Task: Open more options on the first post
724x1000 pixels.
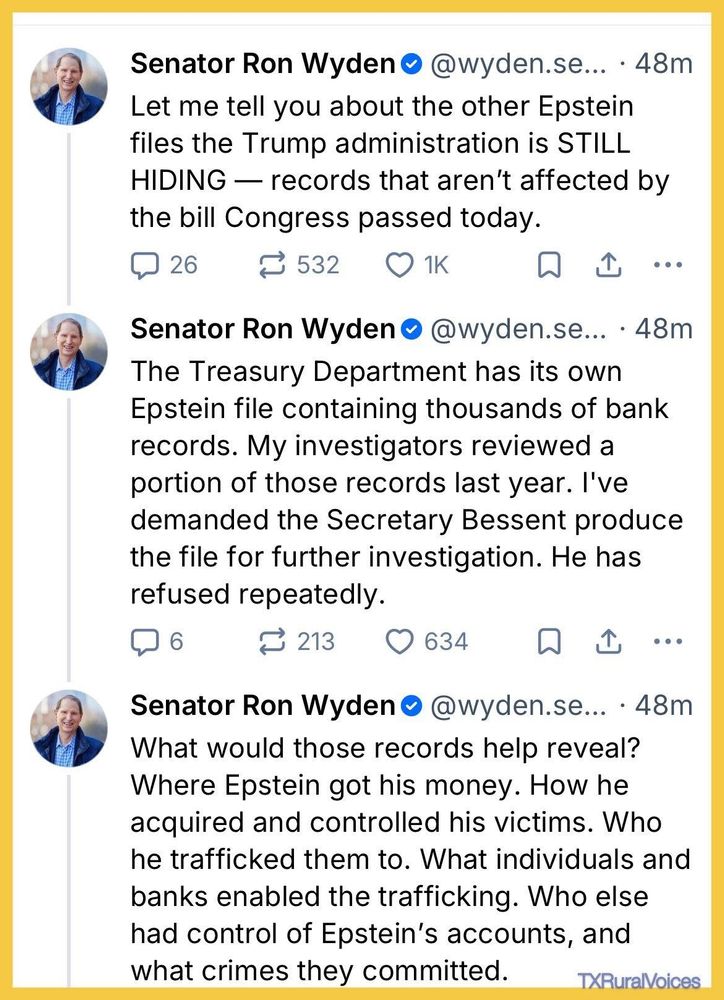Action: pyautogui.click(x=667, y=265)
